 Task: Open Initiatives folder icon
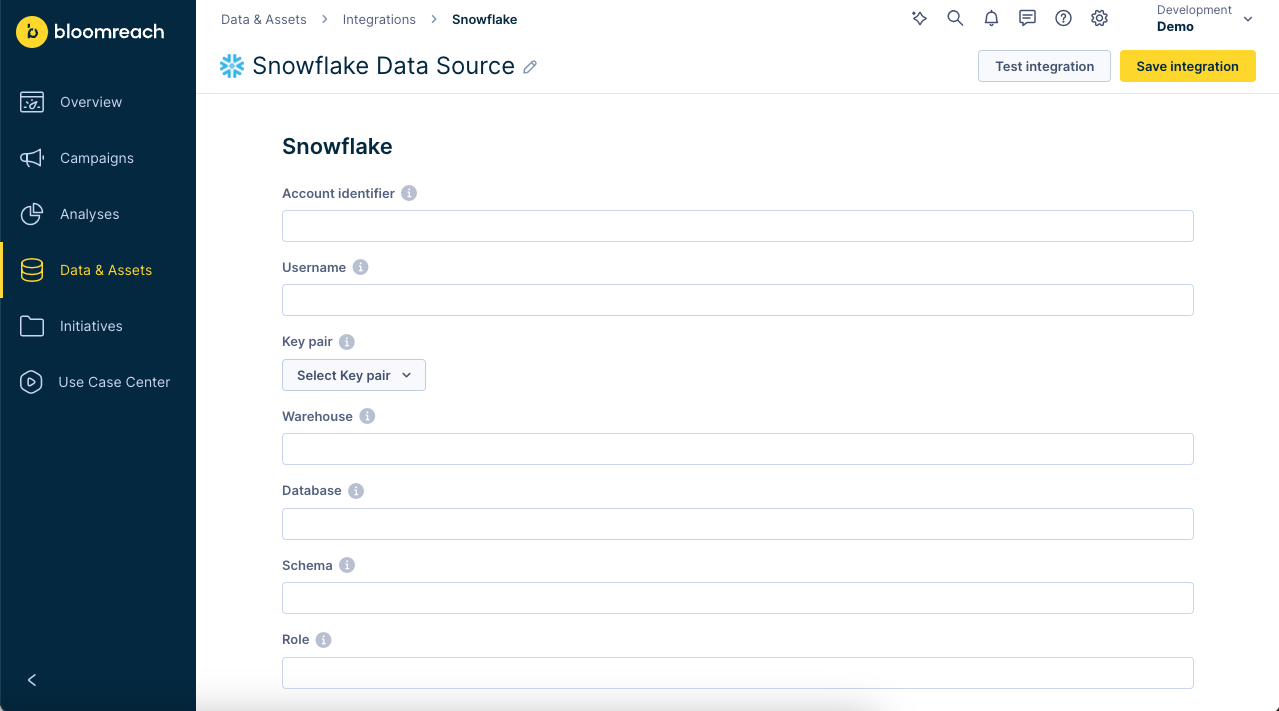[32, 326]
